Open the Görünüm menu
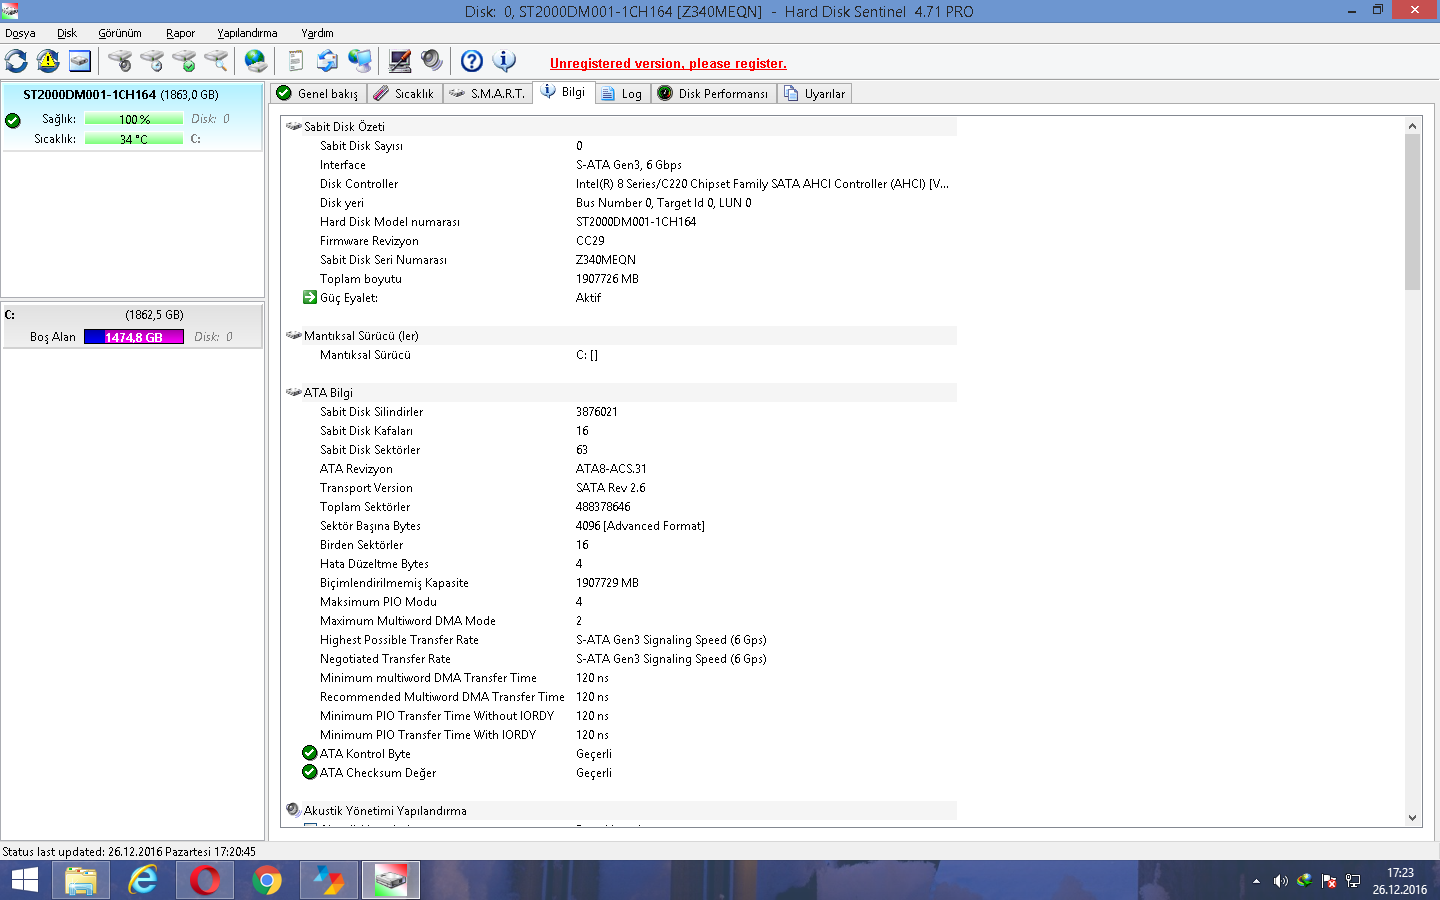 (120, 33)
